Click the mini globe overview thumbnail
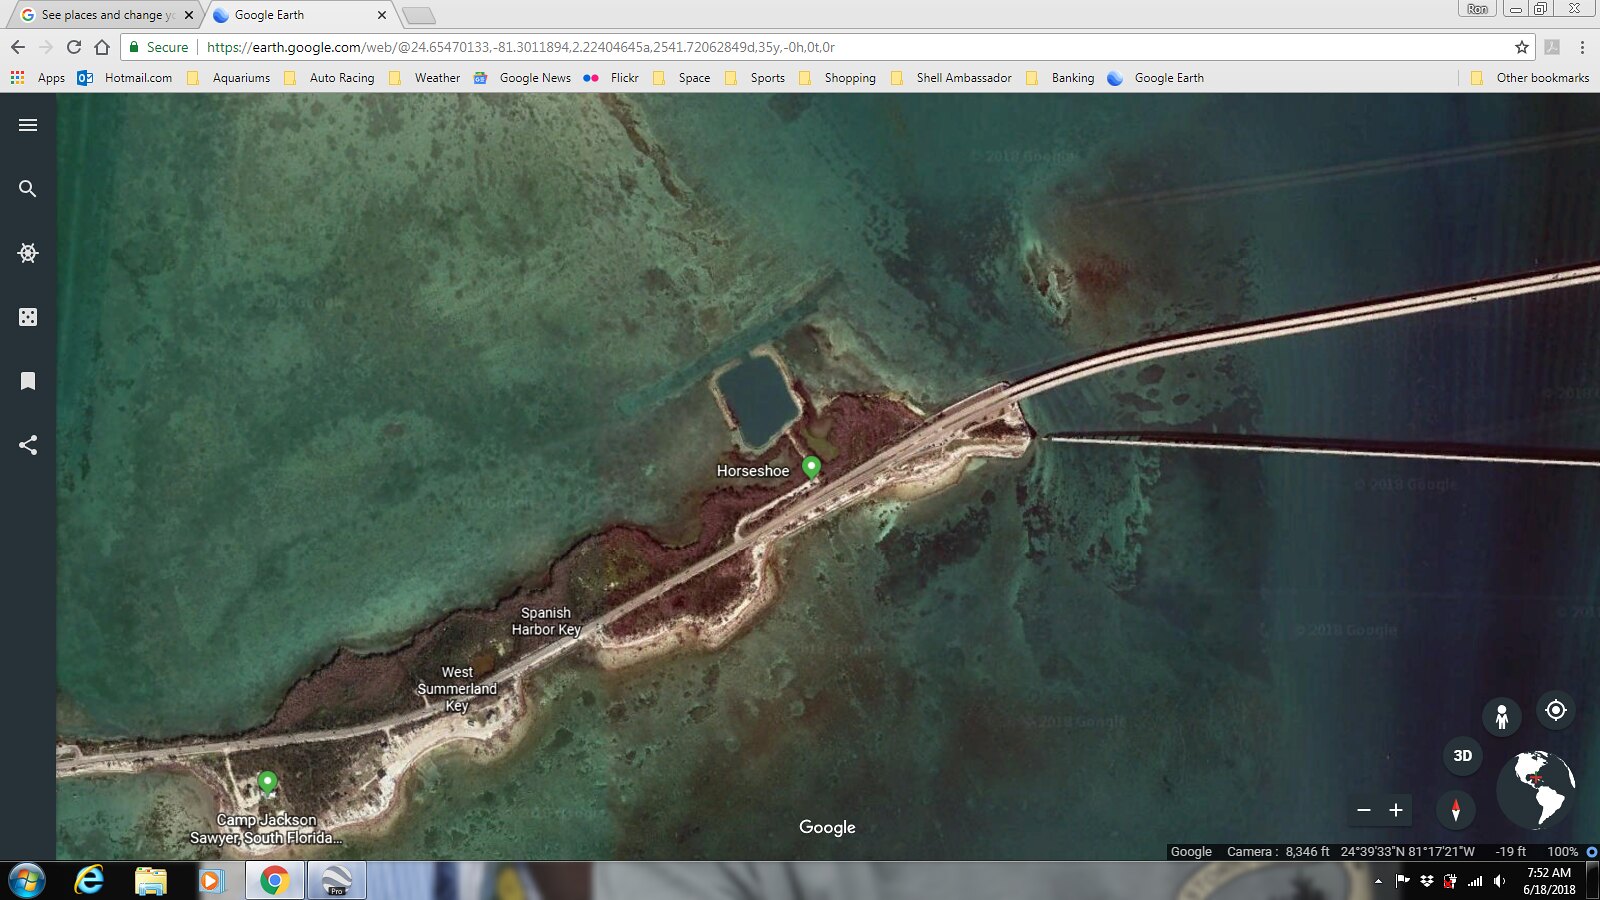The height and width of the screenshot is (900, 1600). 1537,790
